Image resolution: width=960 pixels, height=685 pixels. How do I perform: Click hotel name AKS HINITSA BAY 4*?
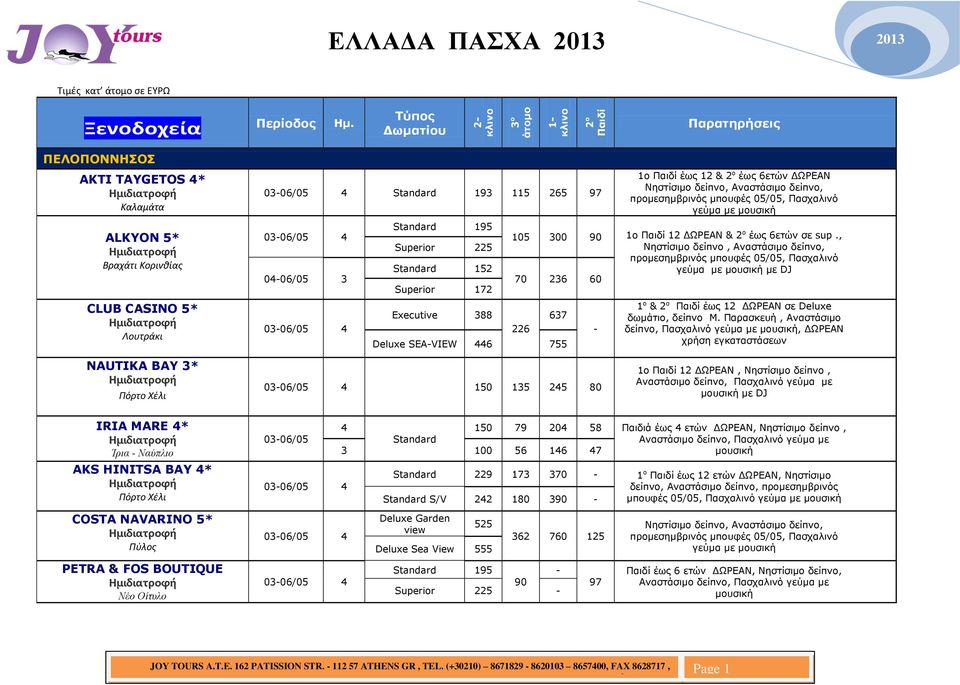coord(142,469)
